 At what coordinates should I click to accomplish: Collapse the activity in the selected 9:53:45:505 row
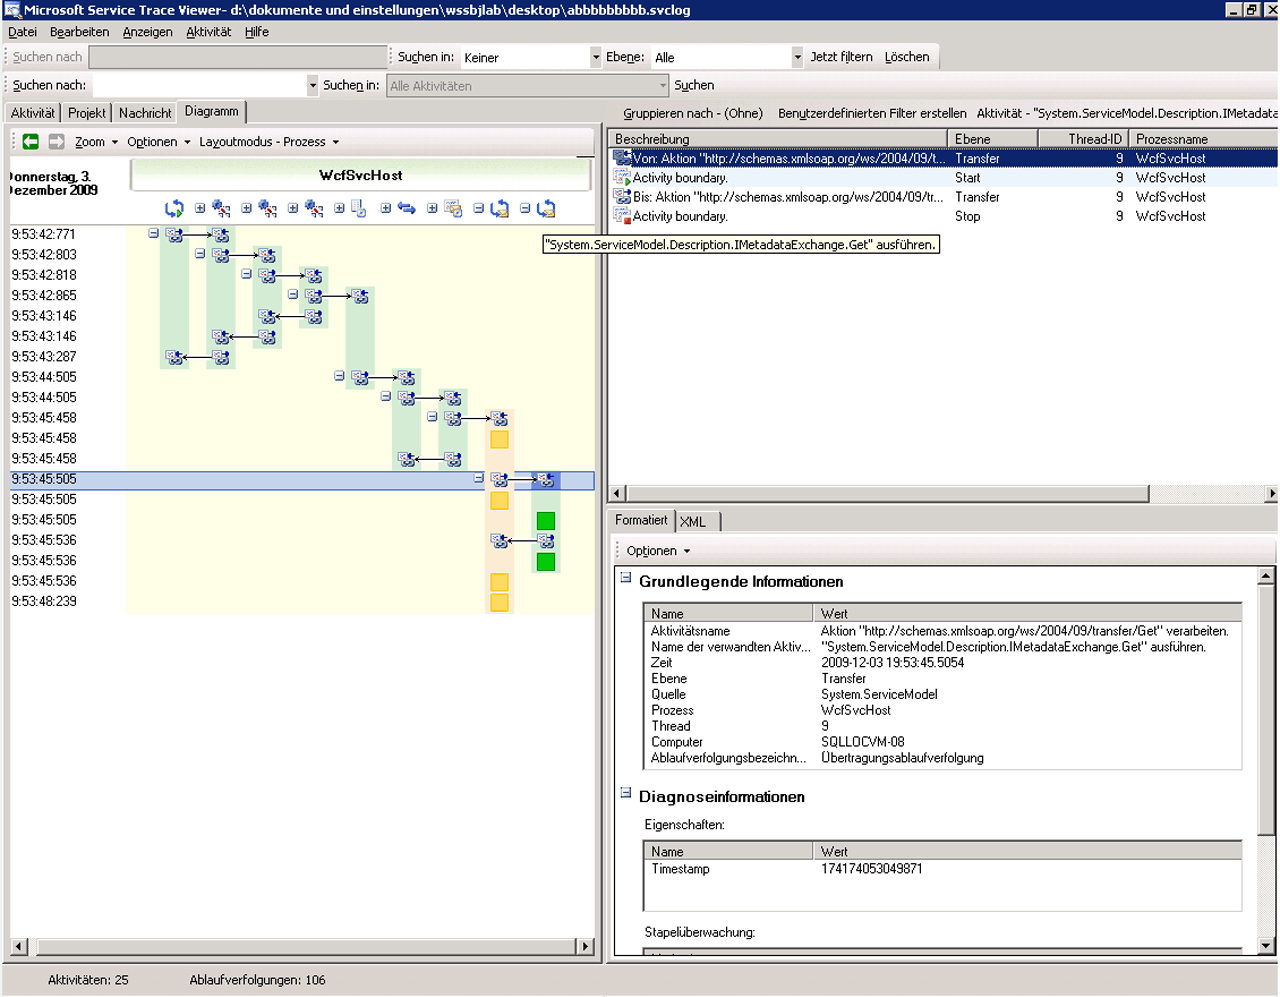pos(479,478)
